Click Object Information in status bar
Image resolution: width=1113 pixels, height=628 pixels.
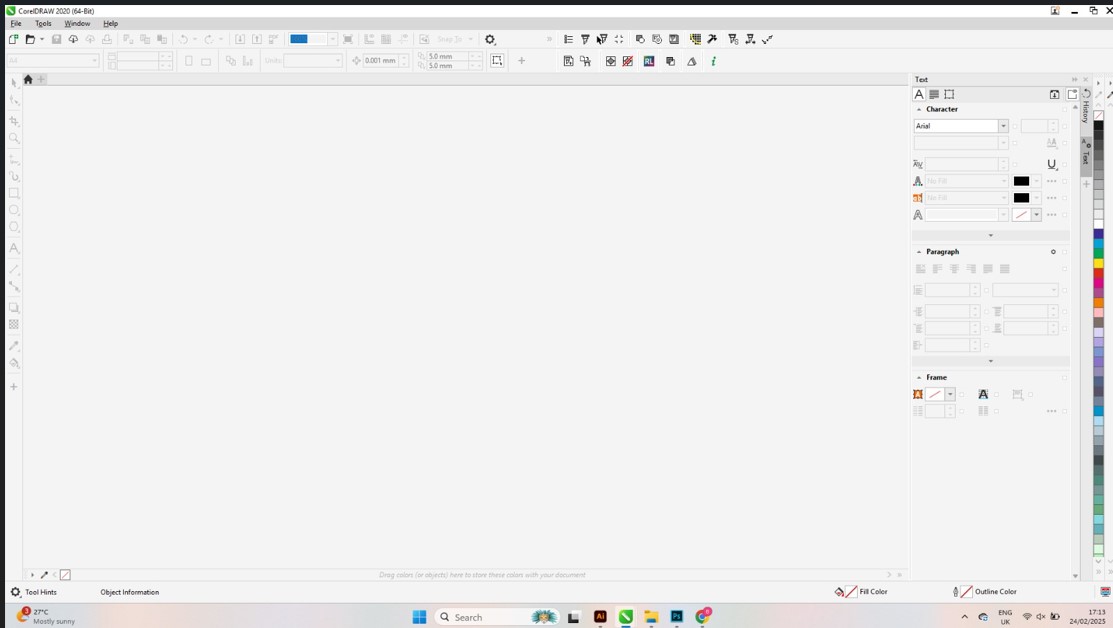(x=130, y=592)
